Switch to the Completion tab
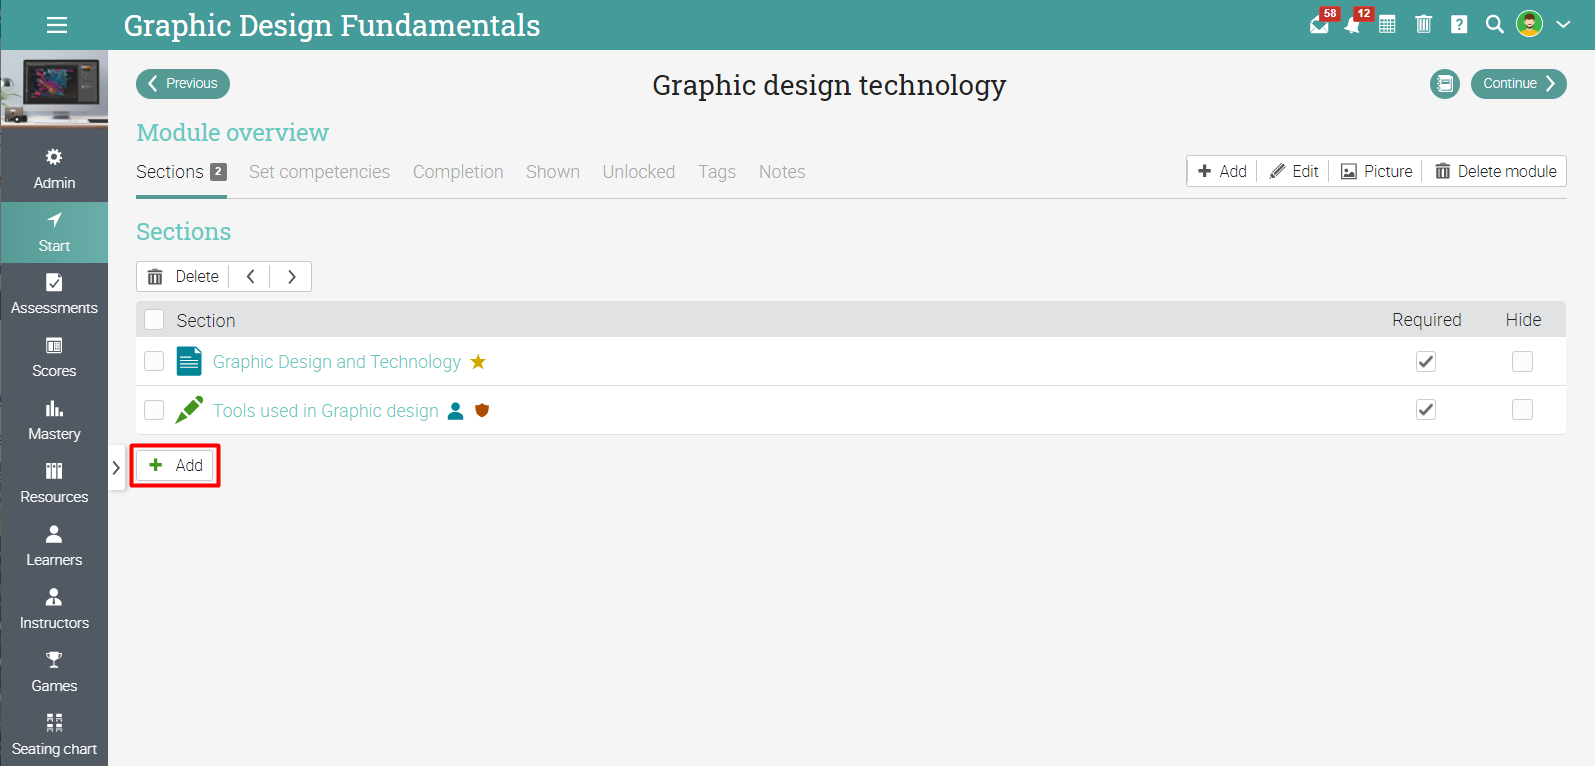This screenshot has width=1595, height=766. [x=458, y=172]
